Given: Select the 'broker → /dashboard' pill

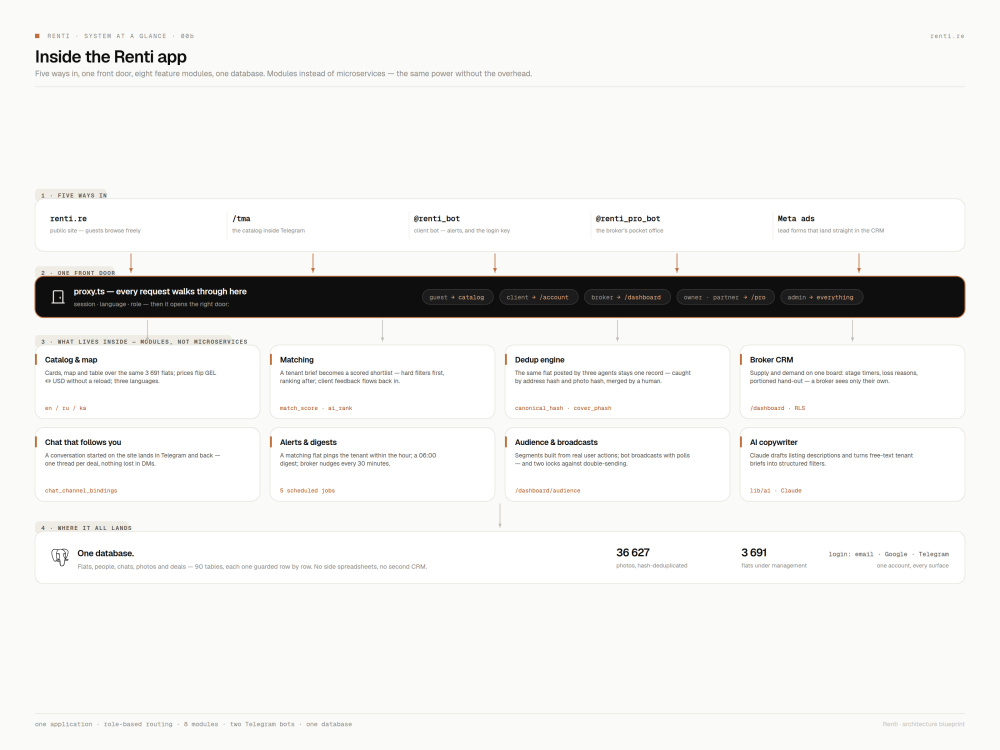Looking at the screenshot, I should point(626,297).
